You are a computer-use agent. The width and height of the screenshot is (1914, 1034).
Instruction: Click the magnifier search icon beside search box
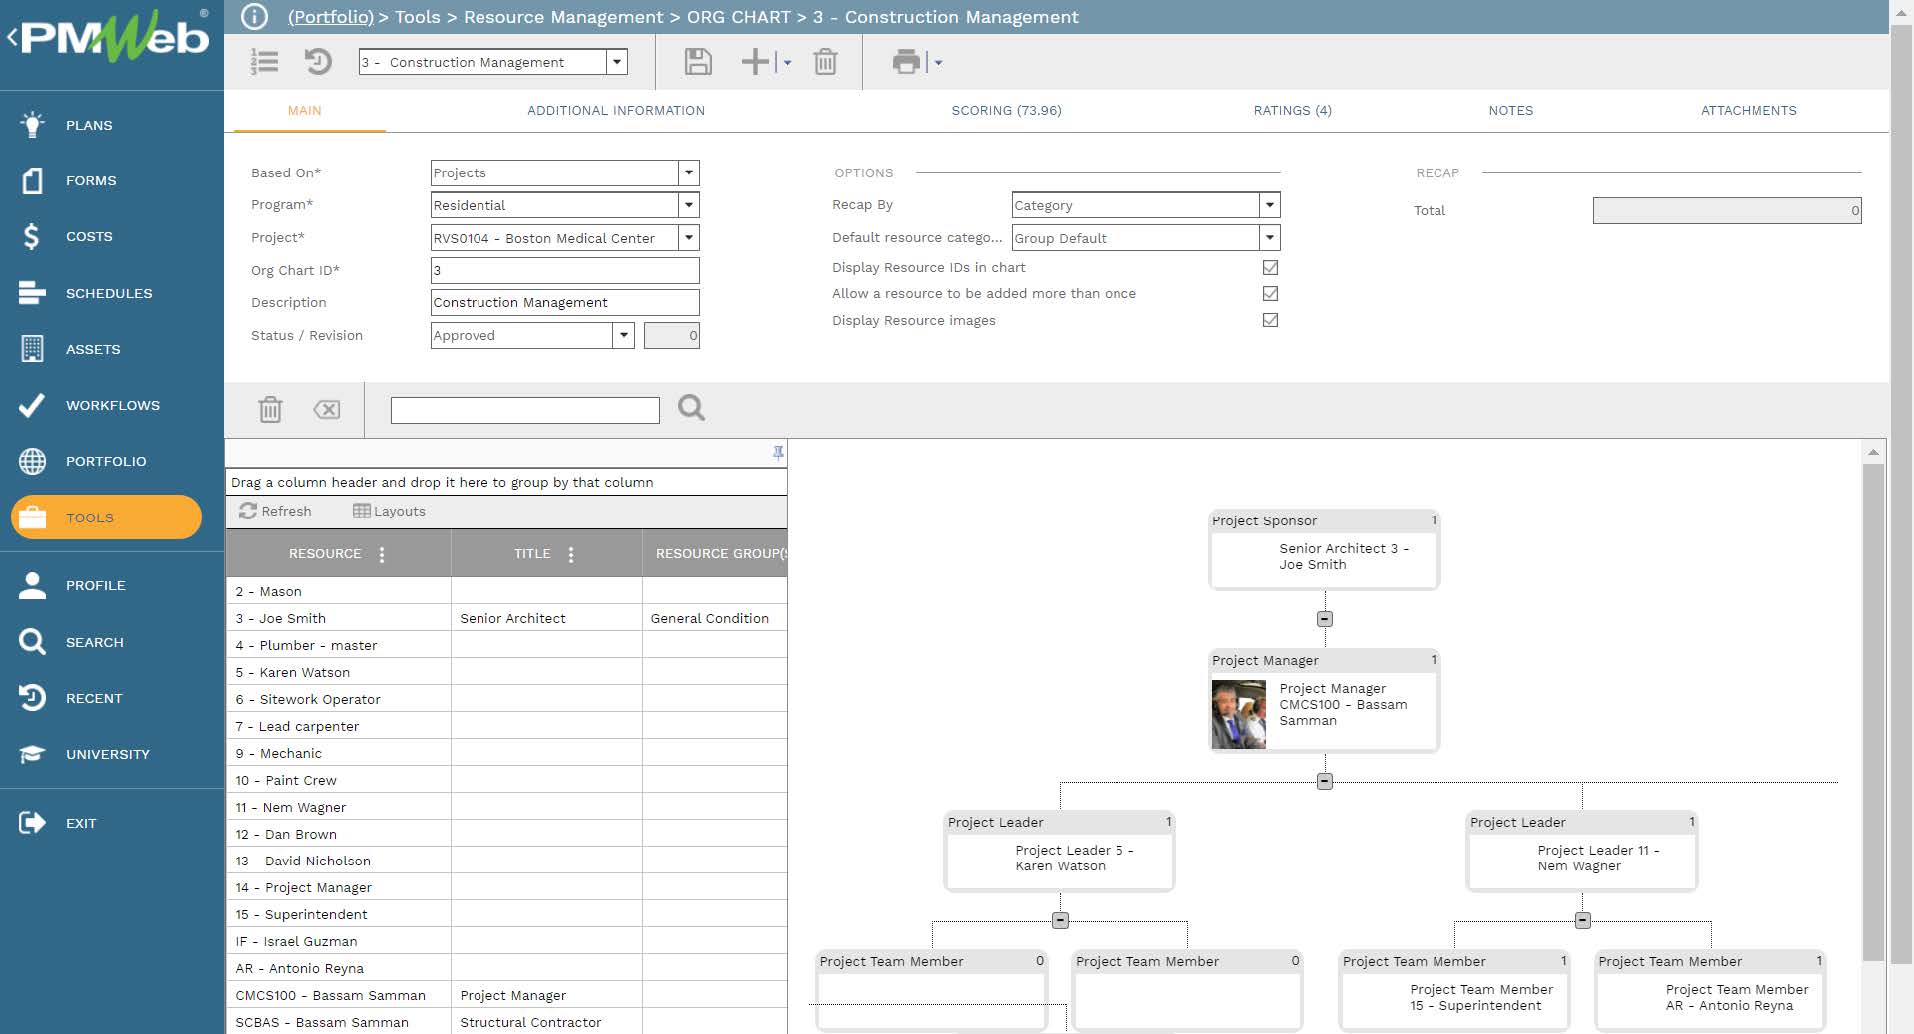click(691, 408)
